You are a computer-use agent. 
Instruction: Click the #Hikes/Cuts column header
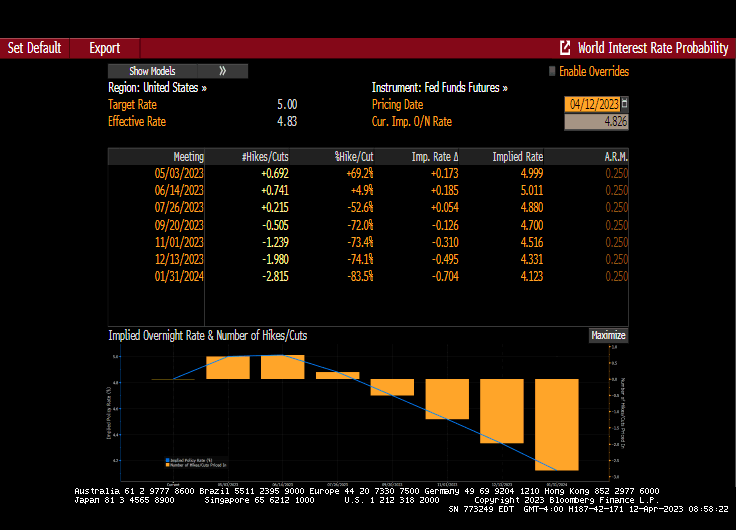265,157
